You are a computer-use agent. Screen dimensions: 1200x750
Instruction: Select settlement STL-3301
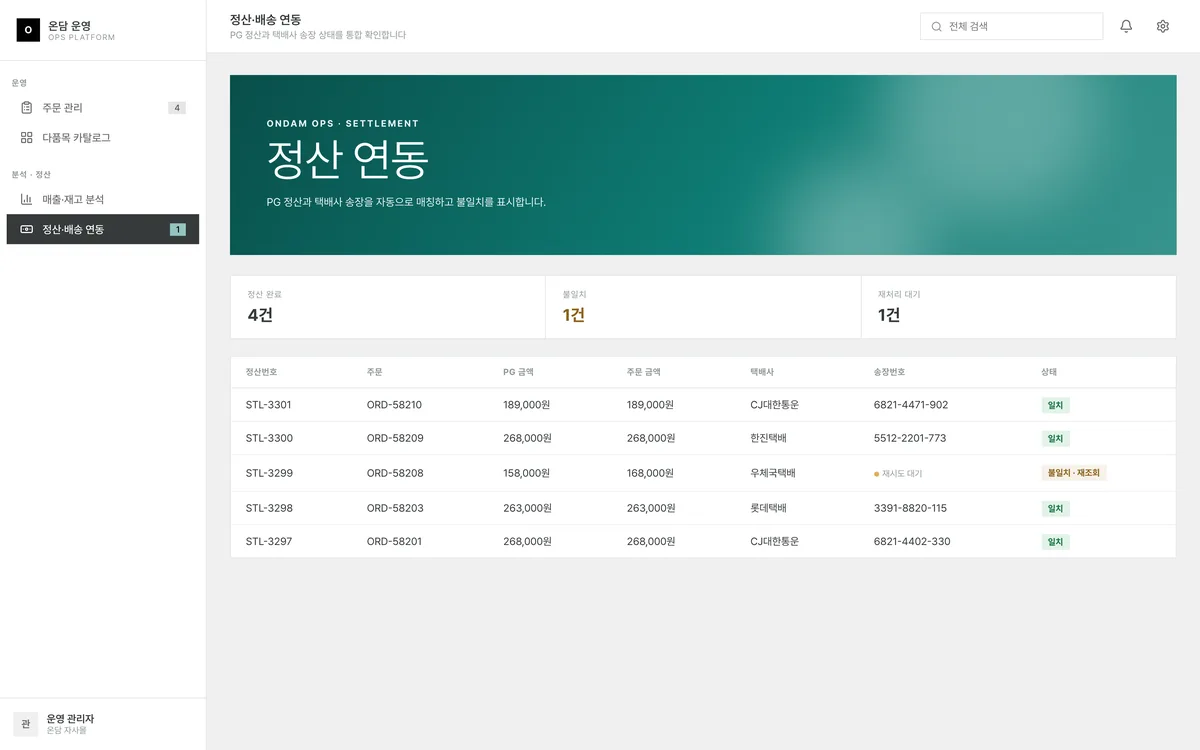coord(269,405)
